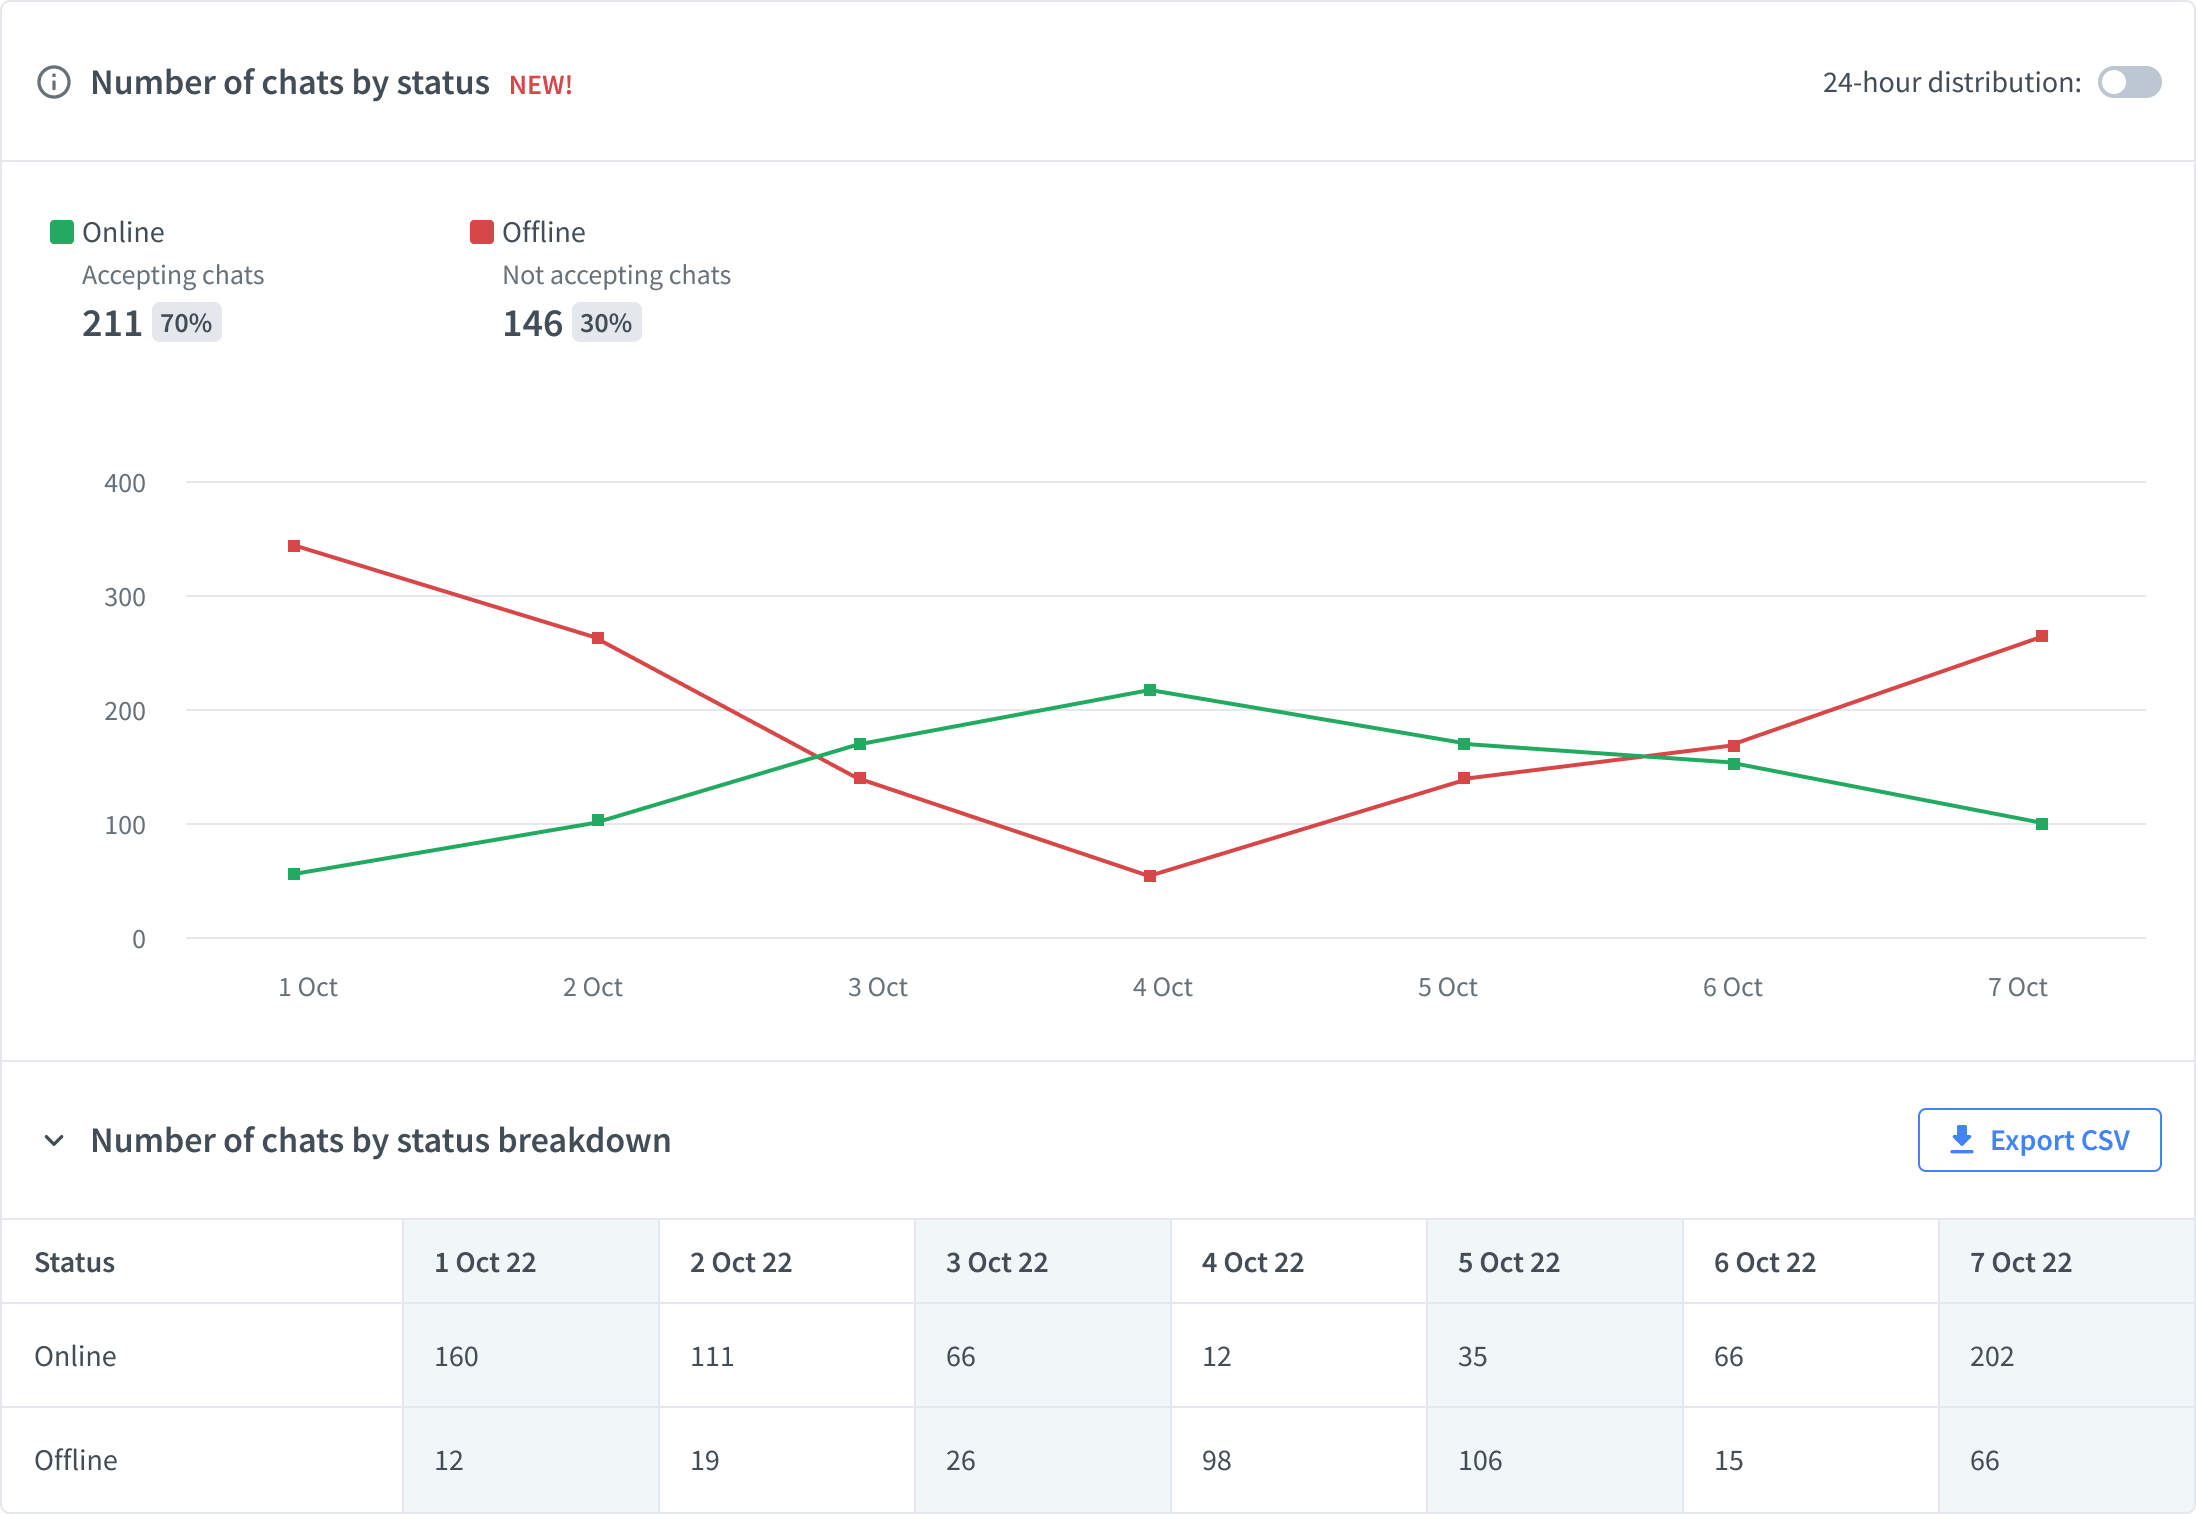Image resolution: width=2196 pixels, height=1514 pixels.
Task: Click the Offline total value 146
Action: click(532, 323)
